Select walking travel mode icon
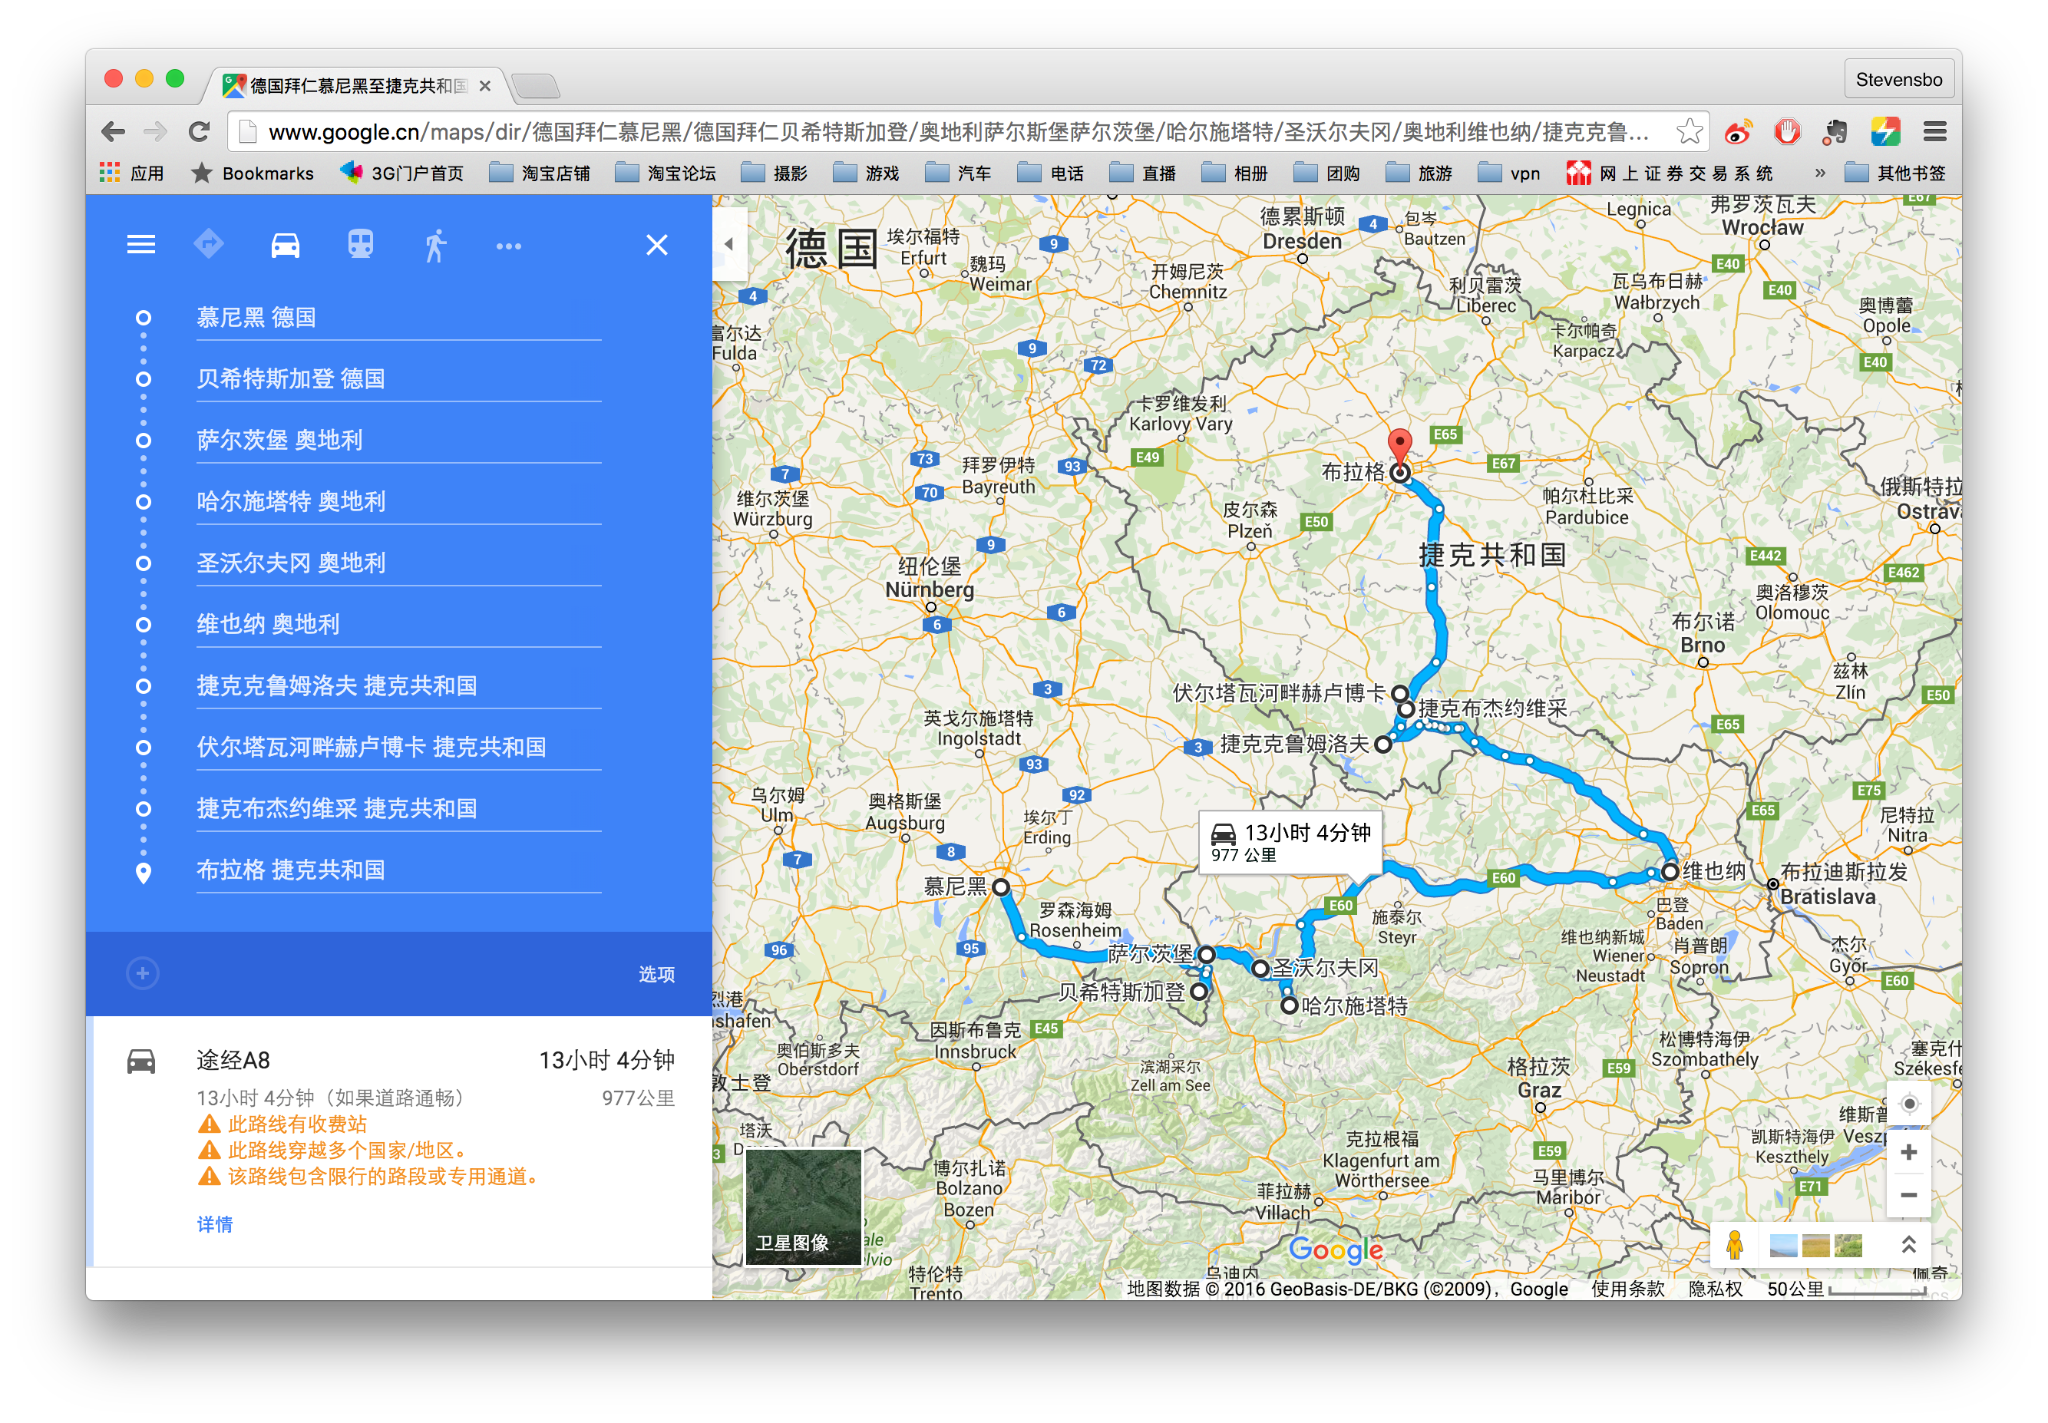 click(x=435, y=245)
